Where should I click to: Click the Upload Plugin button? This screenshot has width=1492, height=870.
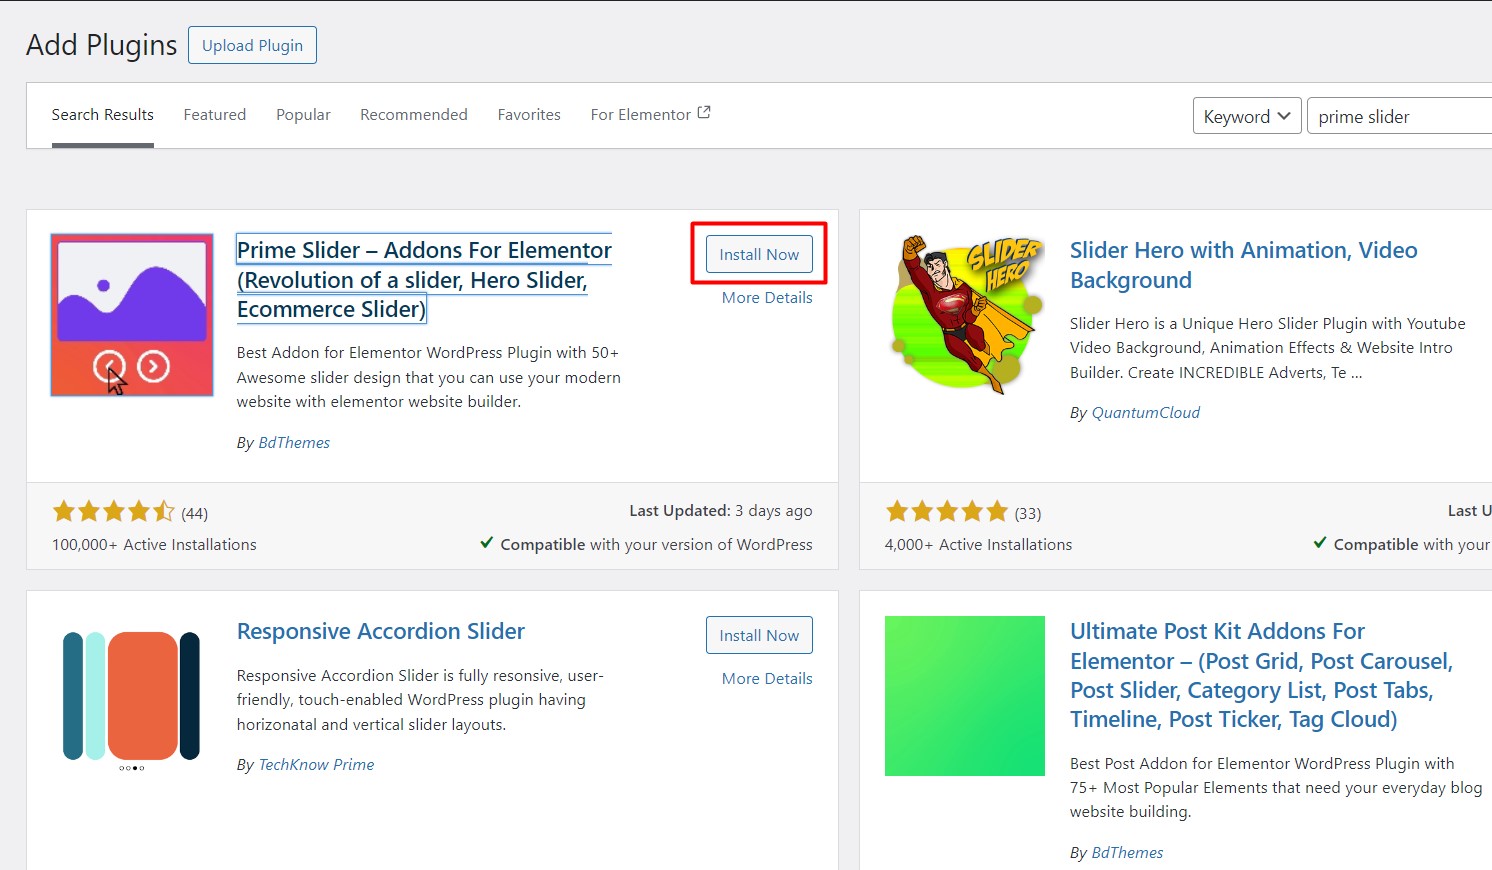pyautogui.click(x=252, y=45)
